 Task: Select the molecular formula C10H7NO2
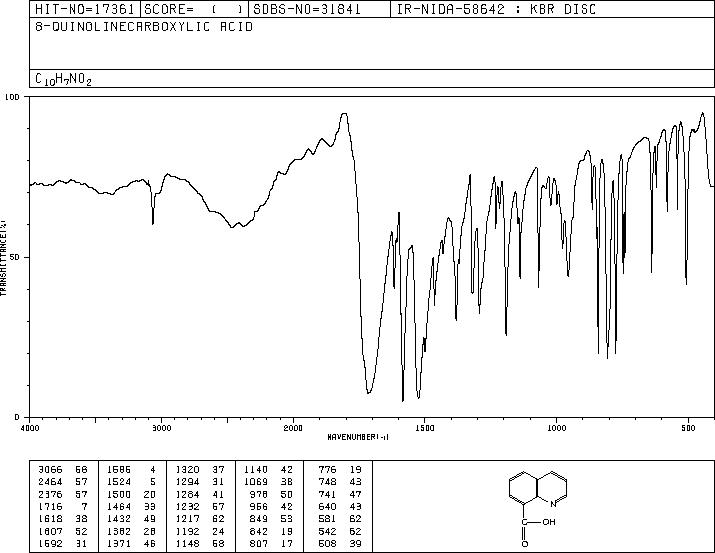(x=63, y=79)
